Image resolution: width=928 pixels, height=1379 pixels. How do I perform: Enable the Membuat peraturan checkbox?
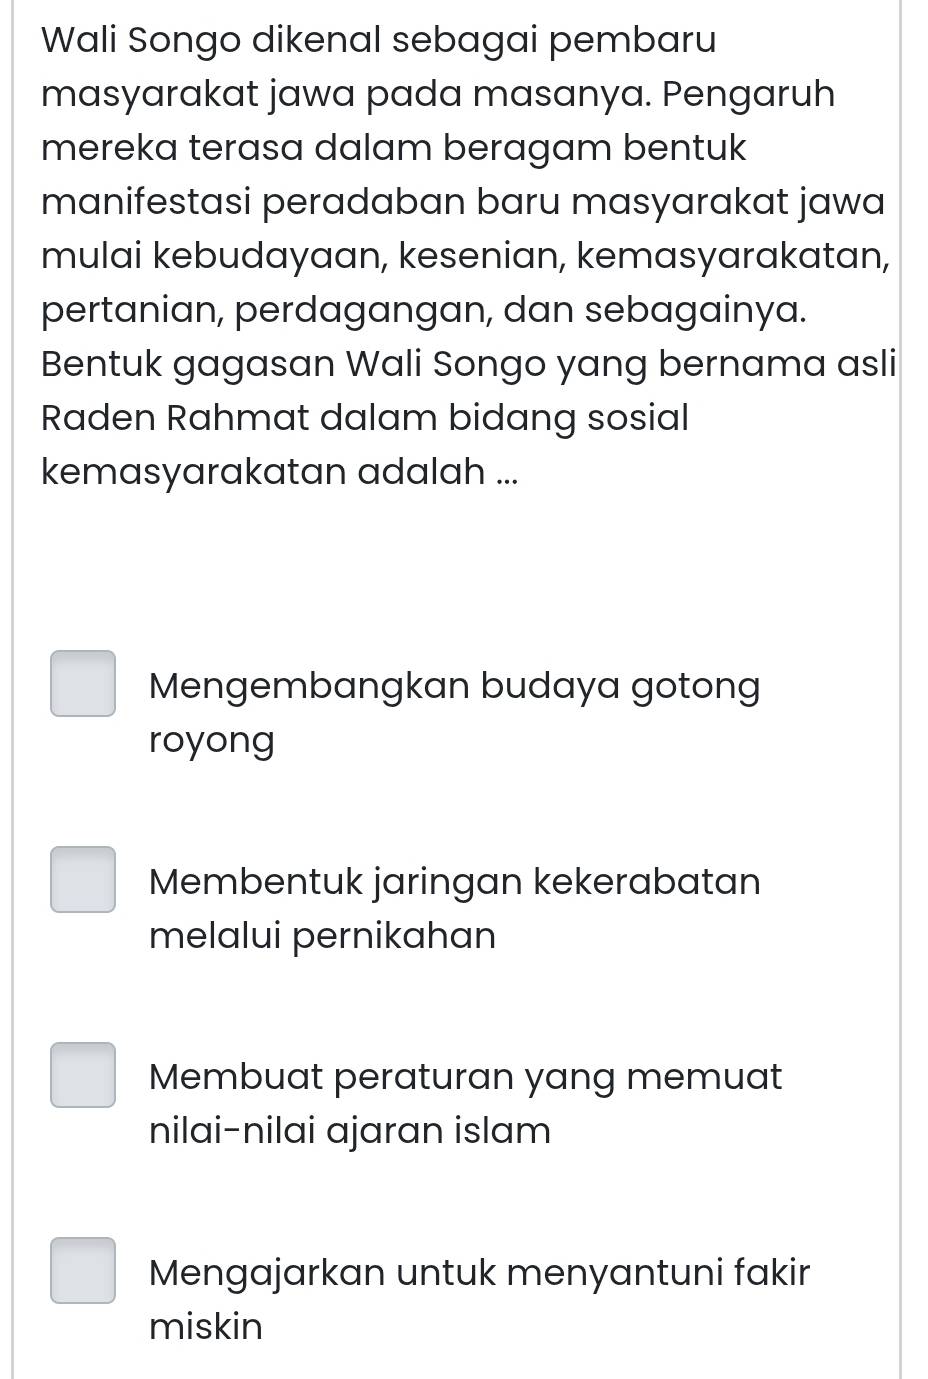click(83, 1075)
